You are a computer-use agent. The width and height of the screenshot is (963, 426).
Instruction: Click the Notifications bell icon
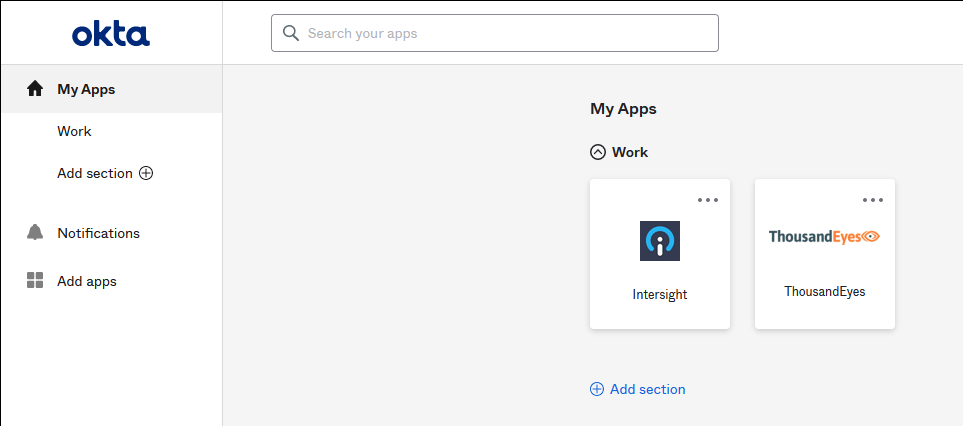(x=35, y=233)
